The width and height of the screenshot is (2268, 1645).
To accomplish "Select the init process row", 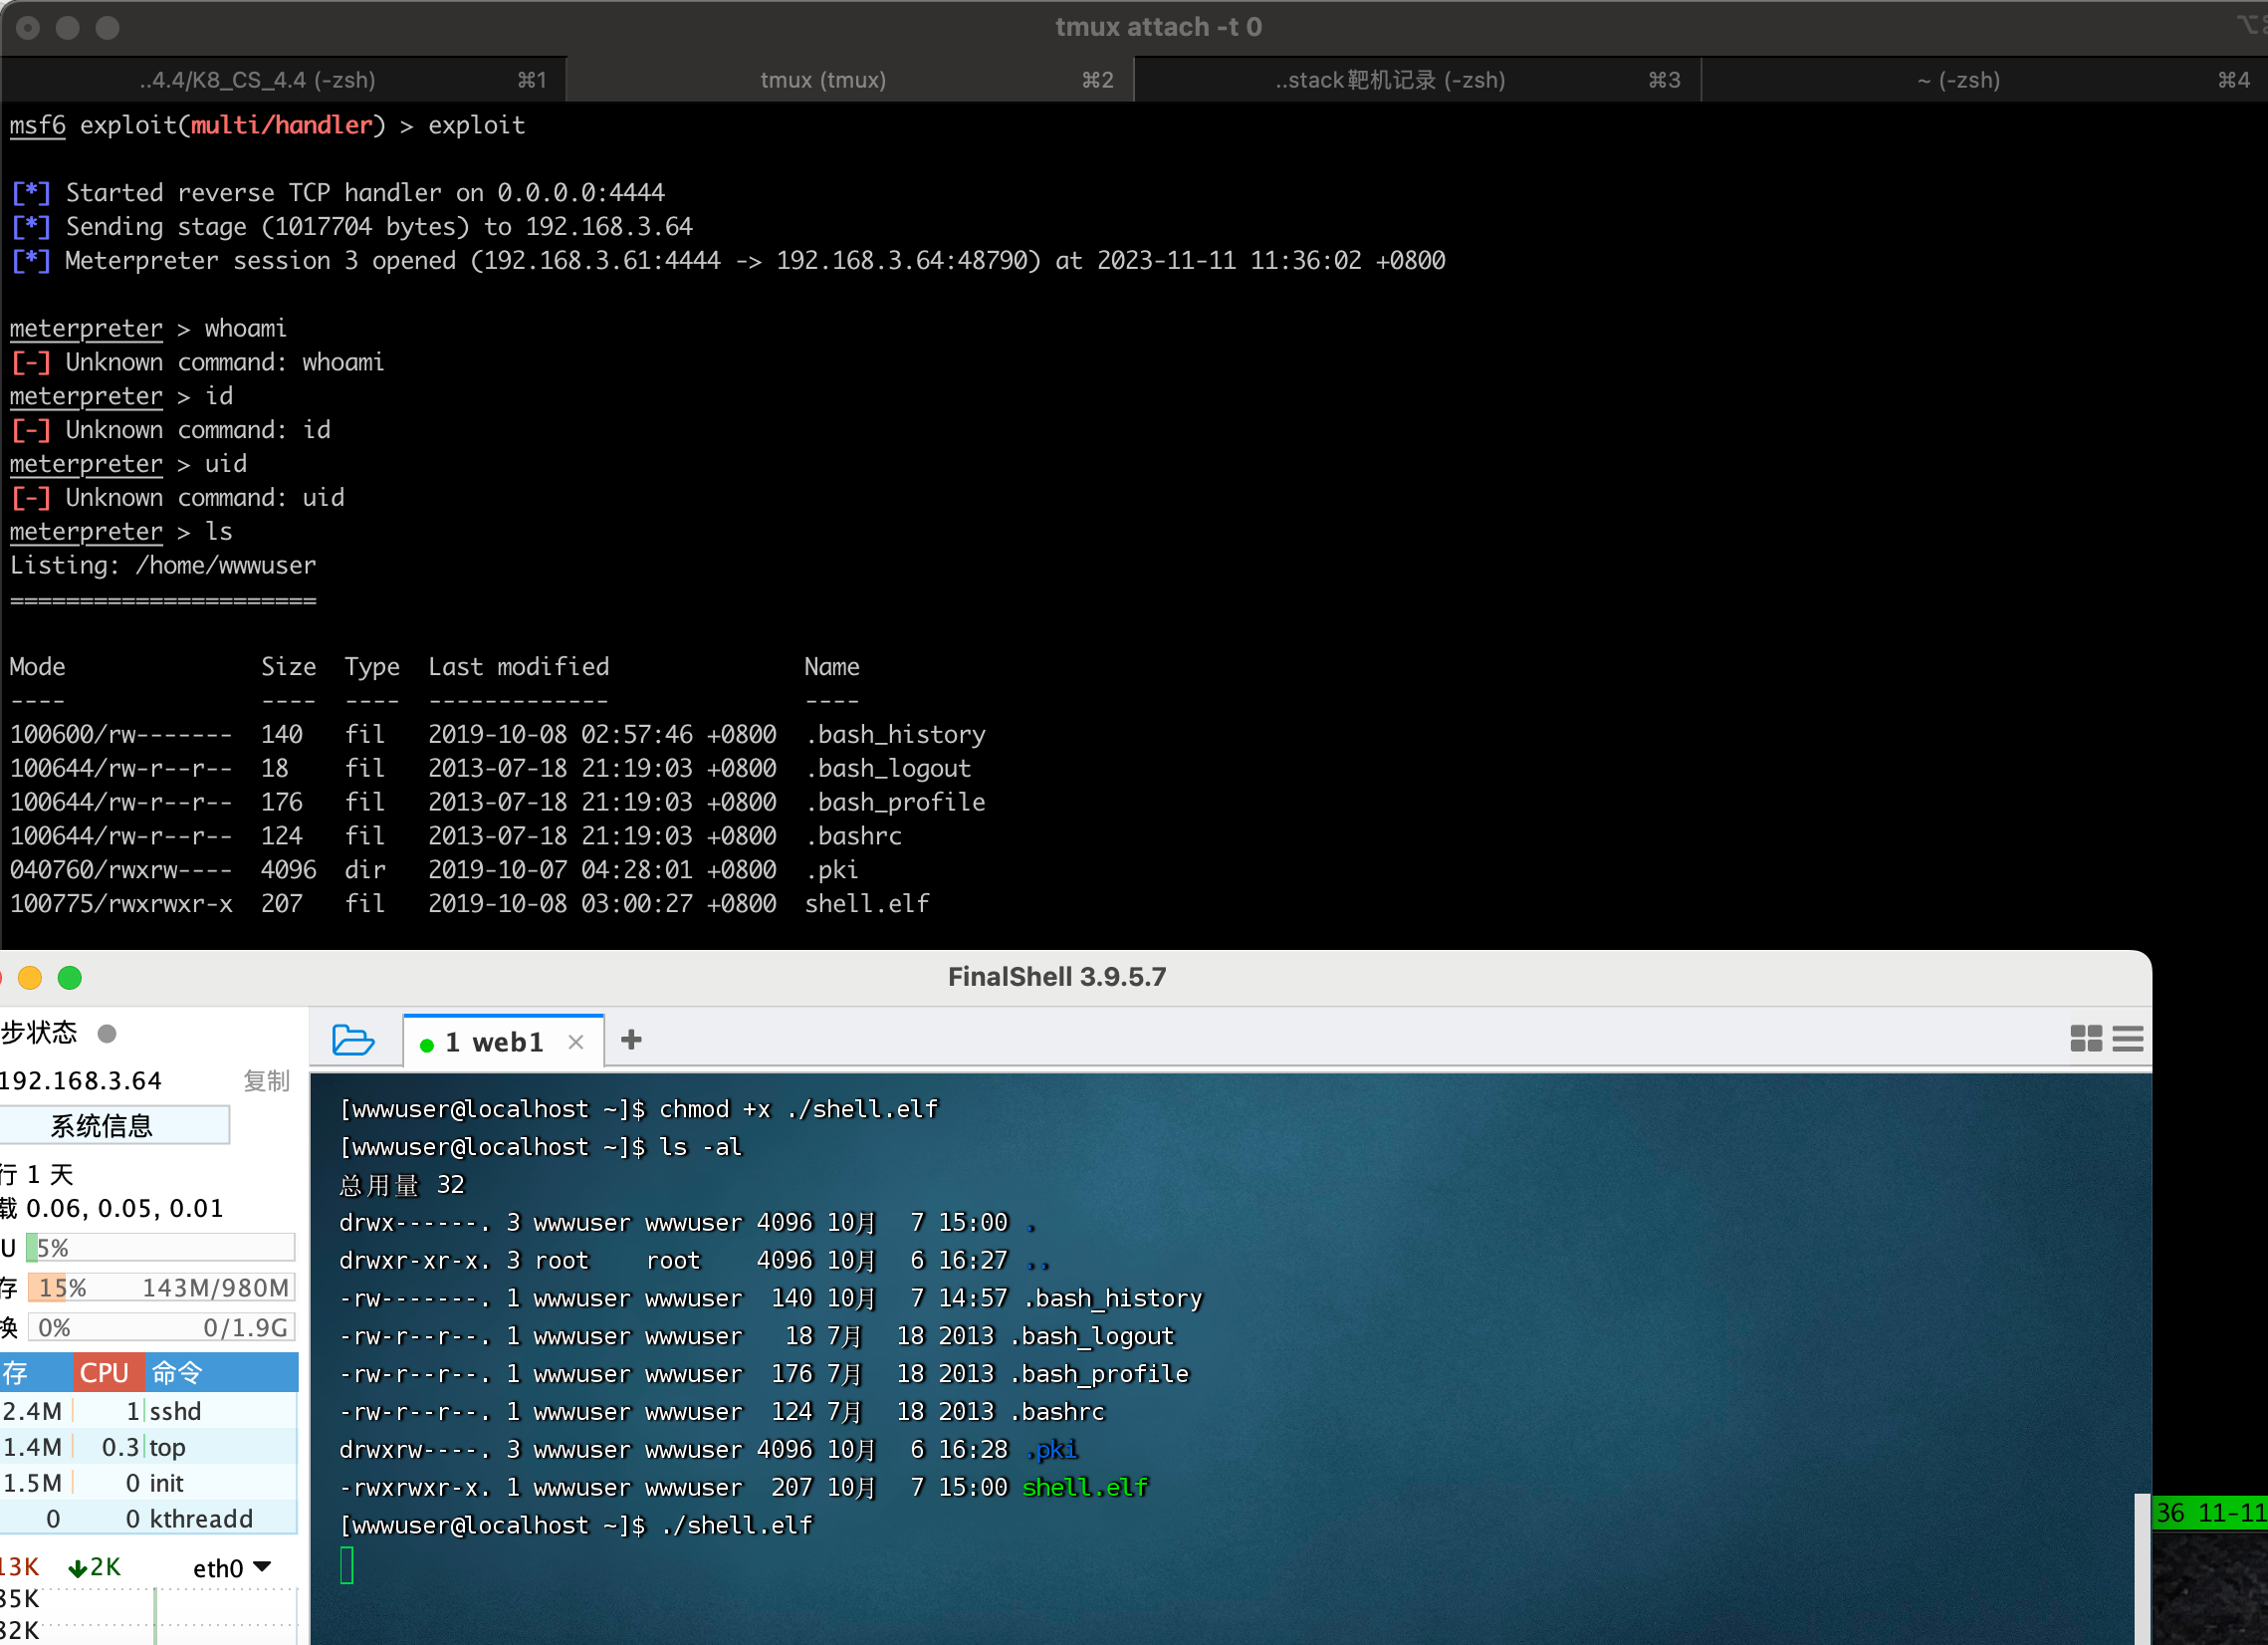I will [149, 1482].
